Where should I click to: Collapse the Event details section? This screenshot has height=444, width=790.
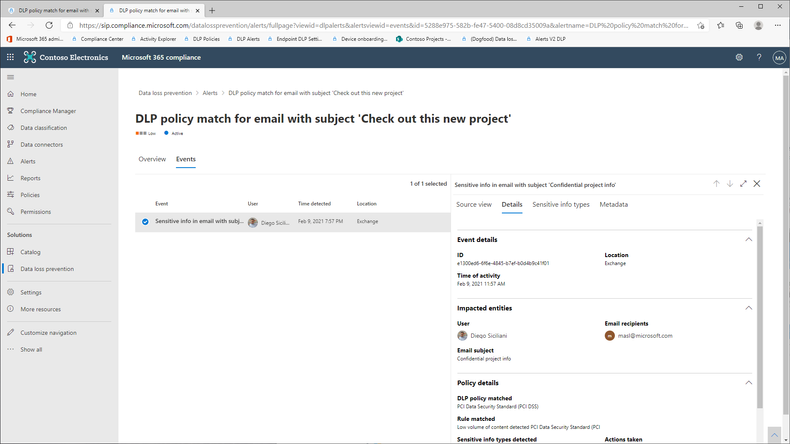749,240
